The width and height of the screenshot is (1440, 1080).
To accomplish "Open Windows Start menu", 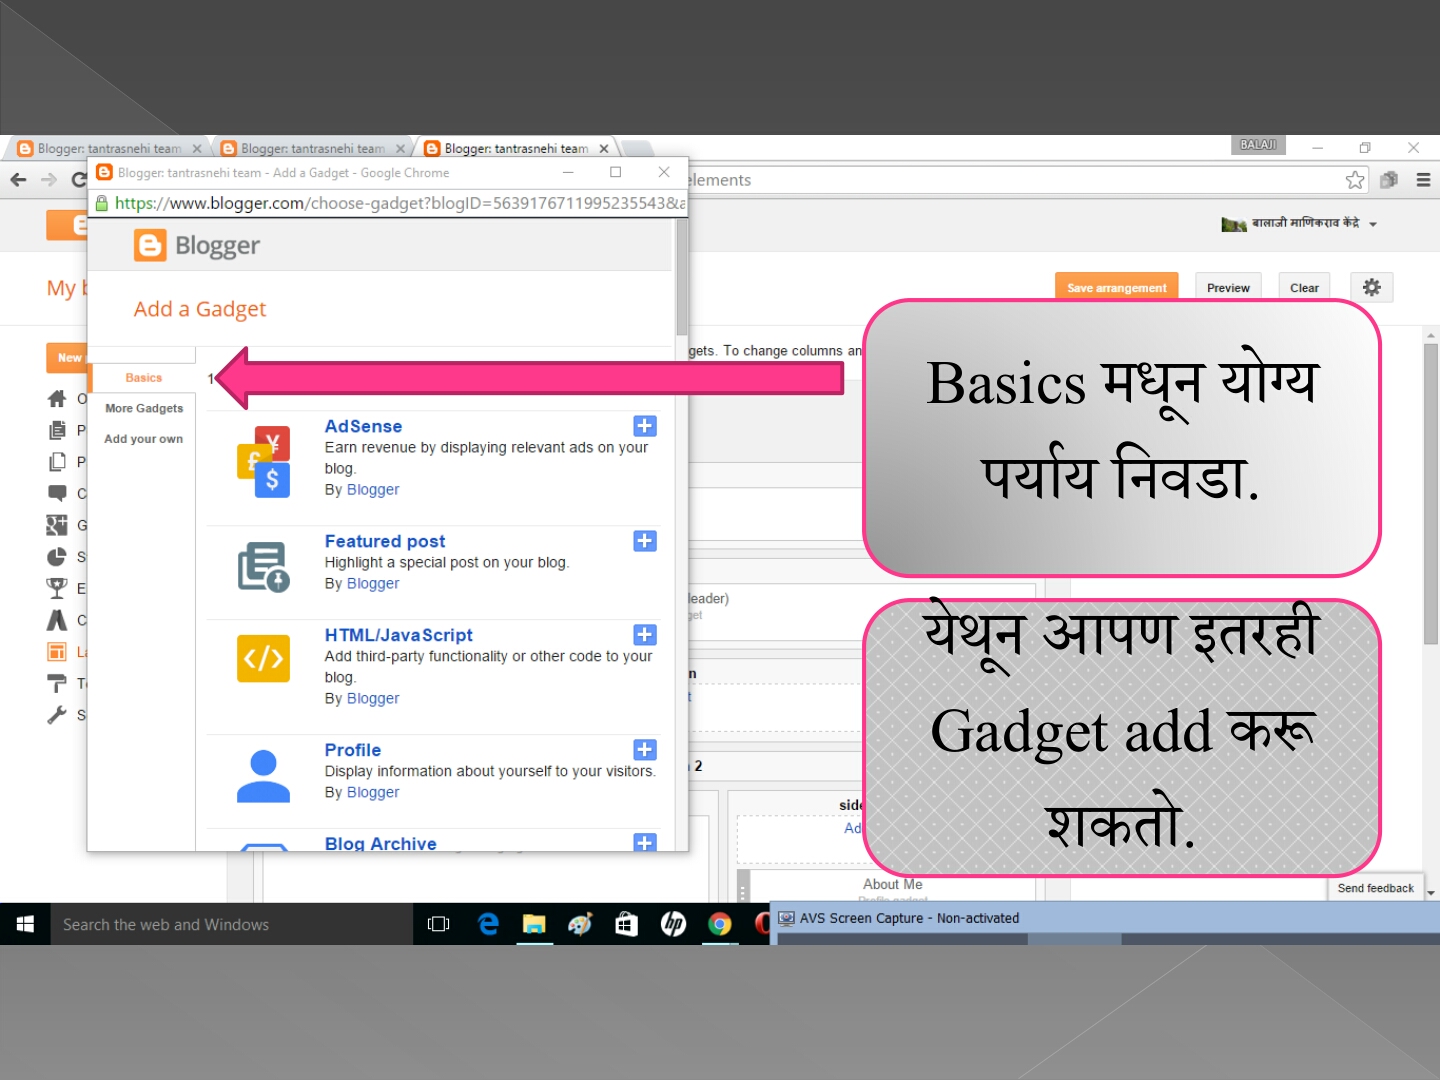I will [x=25, y=924].
